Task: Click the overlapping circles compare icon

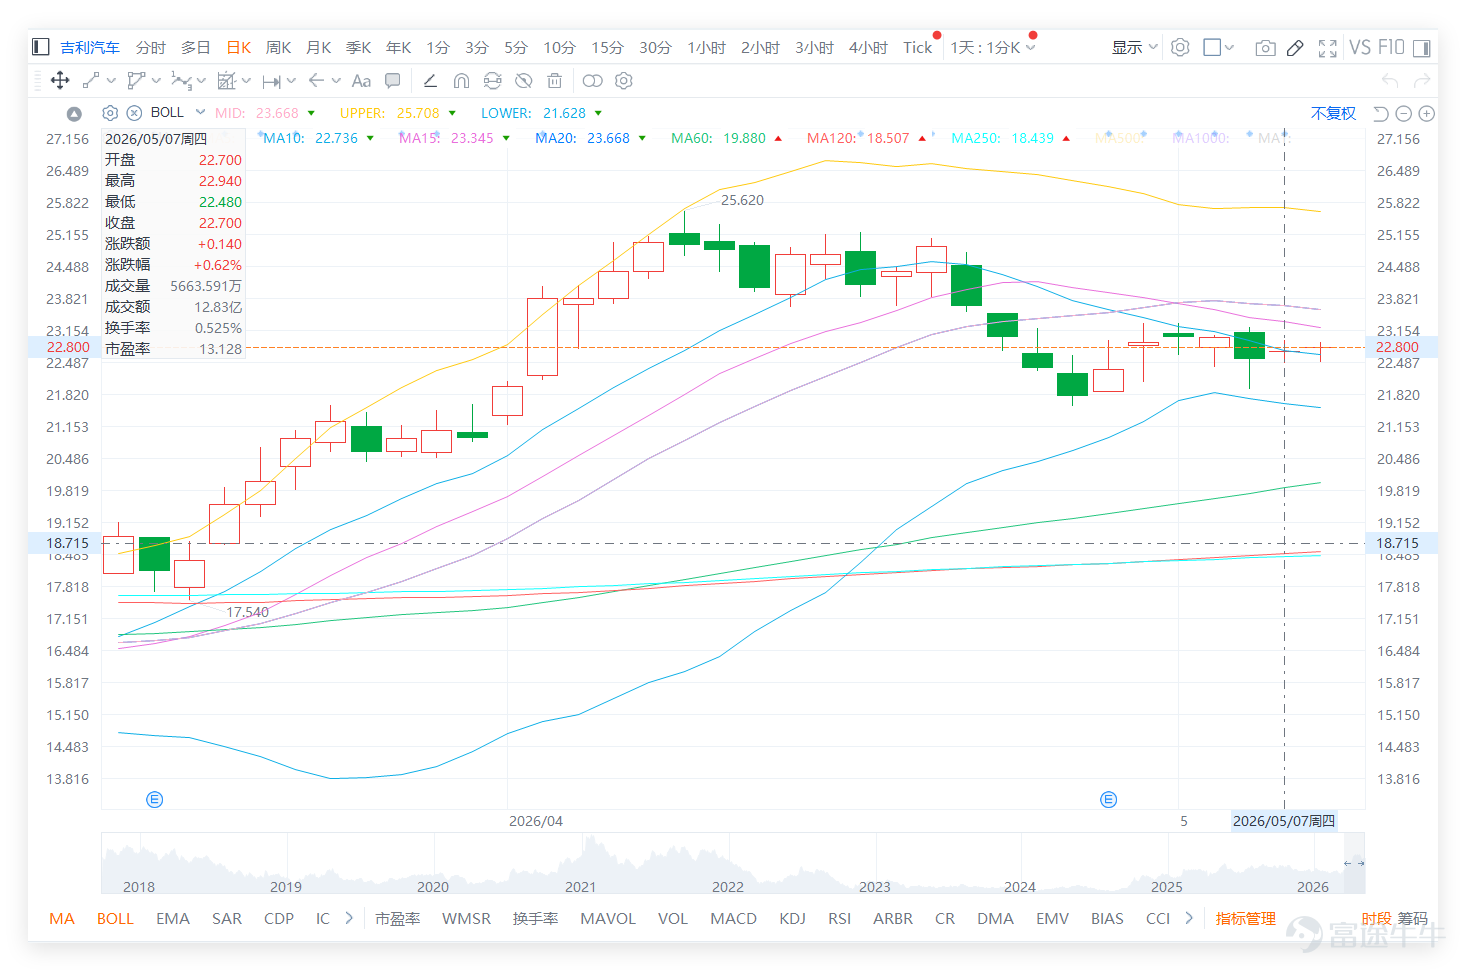Action: [x=592, y=81]
